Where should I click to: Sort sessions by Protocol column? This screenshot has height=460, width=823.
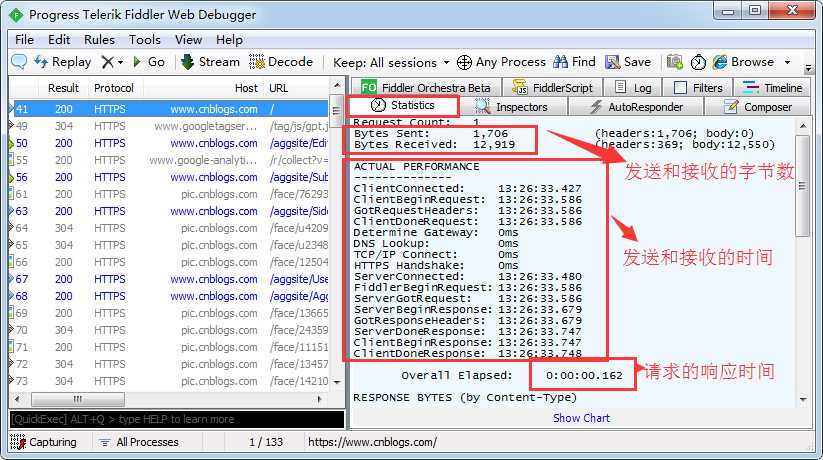114,88
